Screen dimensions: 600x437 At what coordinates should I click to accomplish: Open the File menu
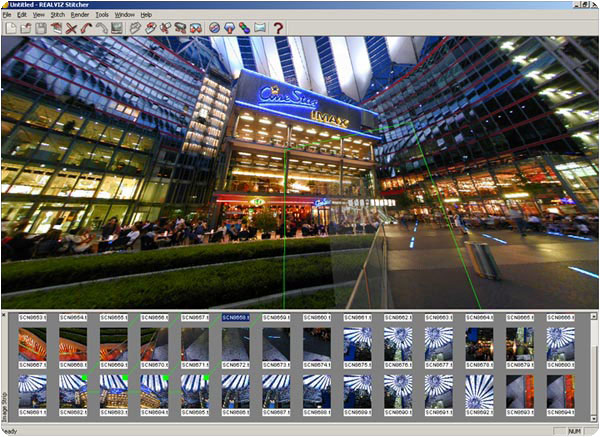[7, 15]
